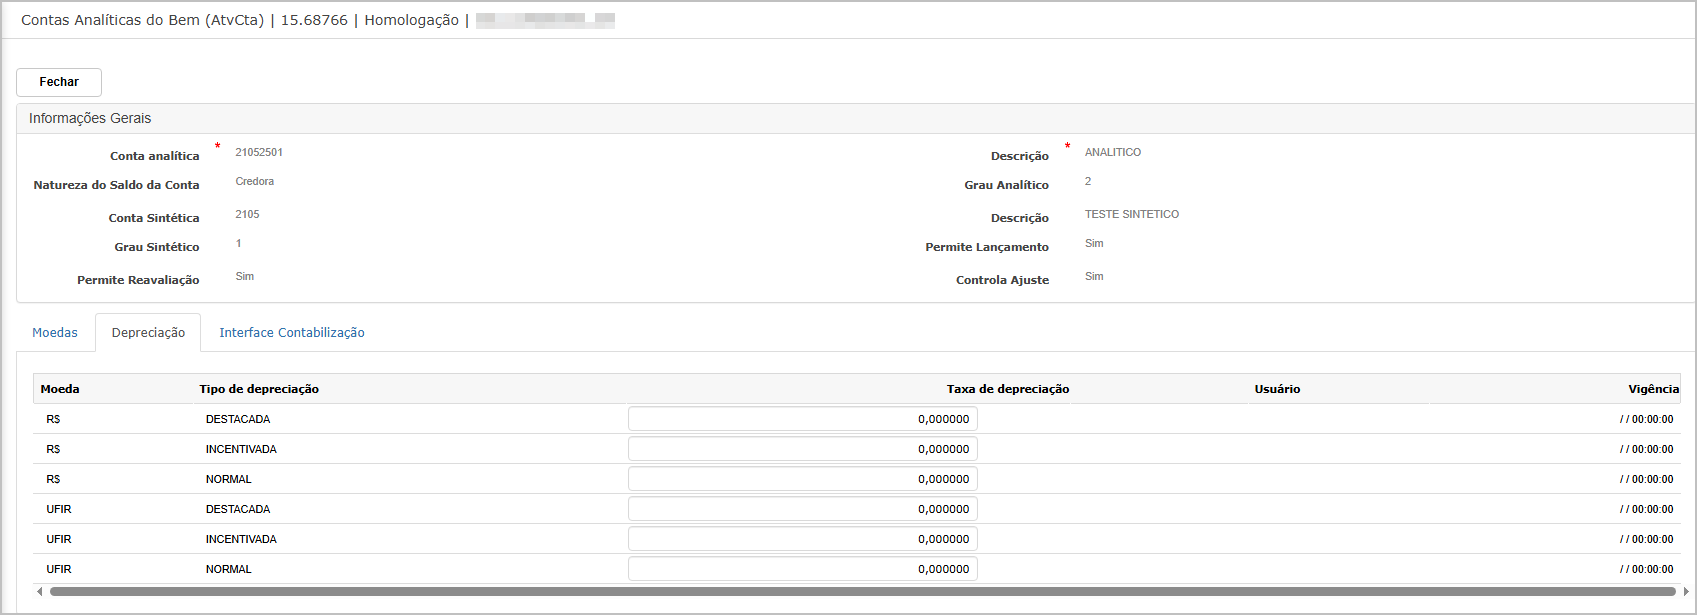
Task: Click the Fechar button
Action: [x=59, y=82]
